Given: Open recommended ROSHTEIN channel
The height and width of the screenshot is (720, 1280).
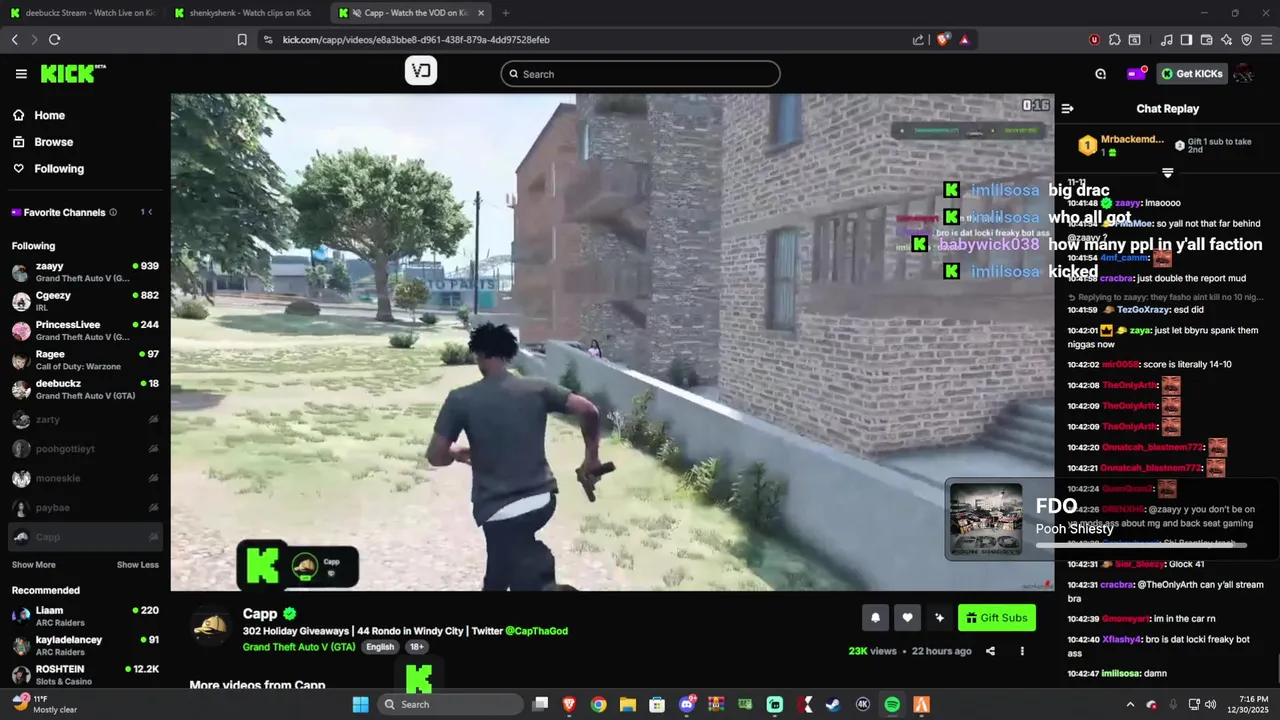Looking at the screenshot, I should pos(85,675).
